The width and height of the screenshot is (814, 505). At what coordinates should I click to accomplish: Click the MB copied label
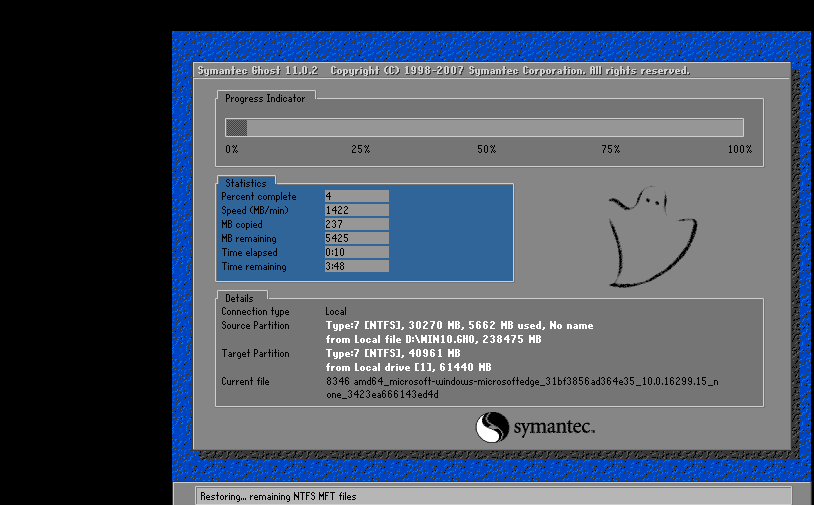[242, 225]
